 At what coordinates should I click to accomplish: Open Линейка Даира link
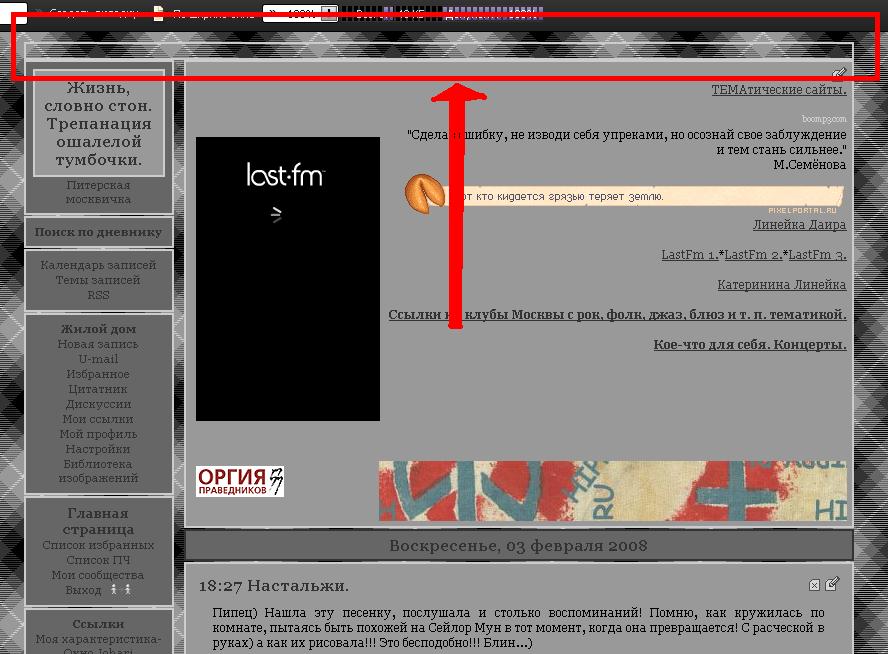(x=799, y=225)
